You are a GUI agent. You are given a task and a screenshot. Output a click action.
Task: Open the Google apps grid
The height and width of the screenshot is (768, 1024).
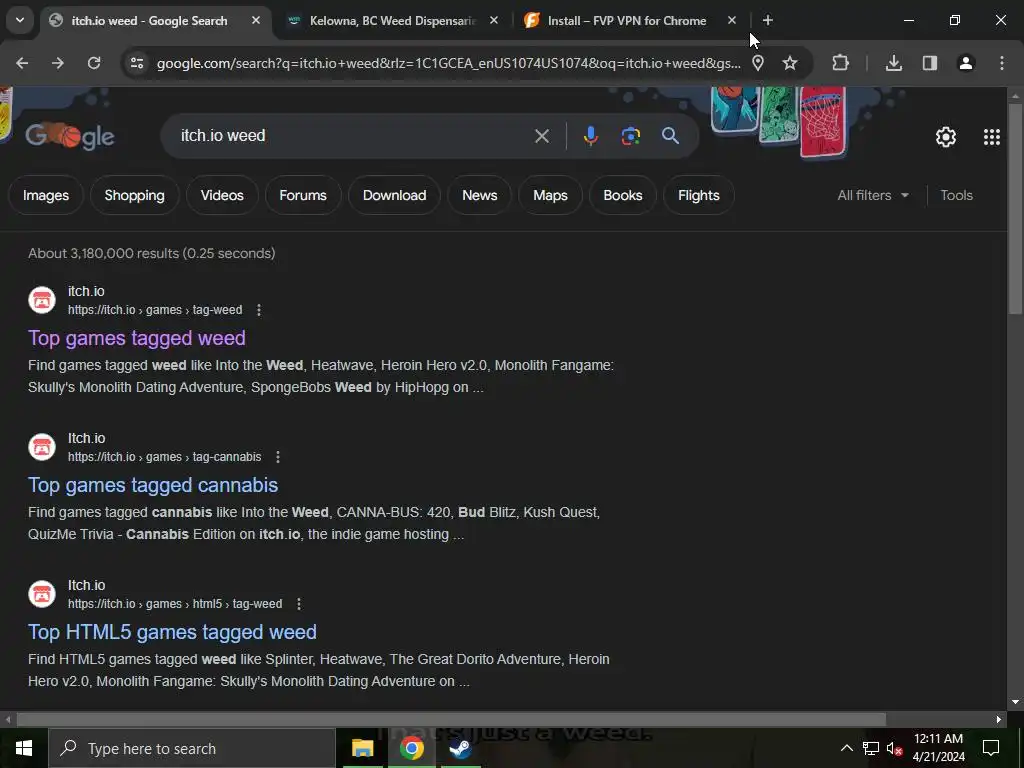tap(991, 136)
